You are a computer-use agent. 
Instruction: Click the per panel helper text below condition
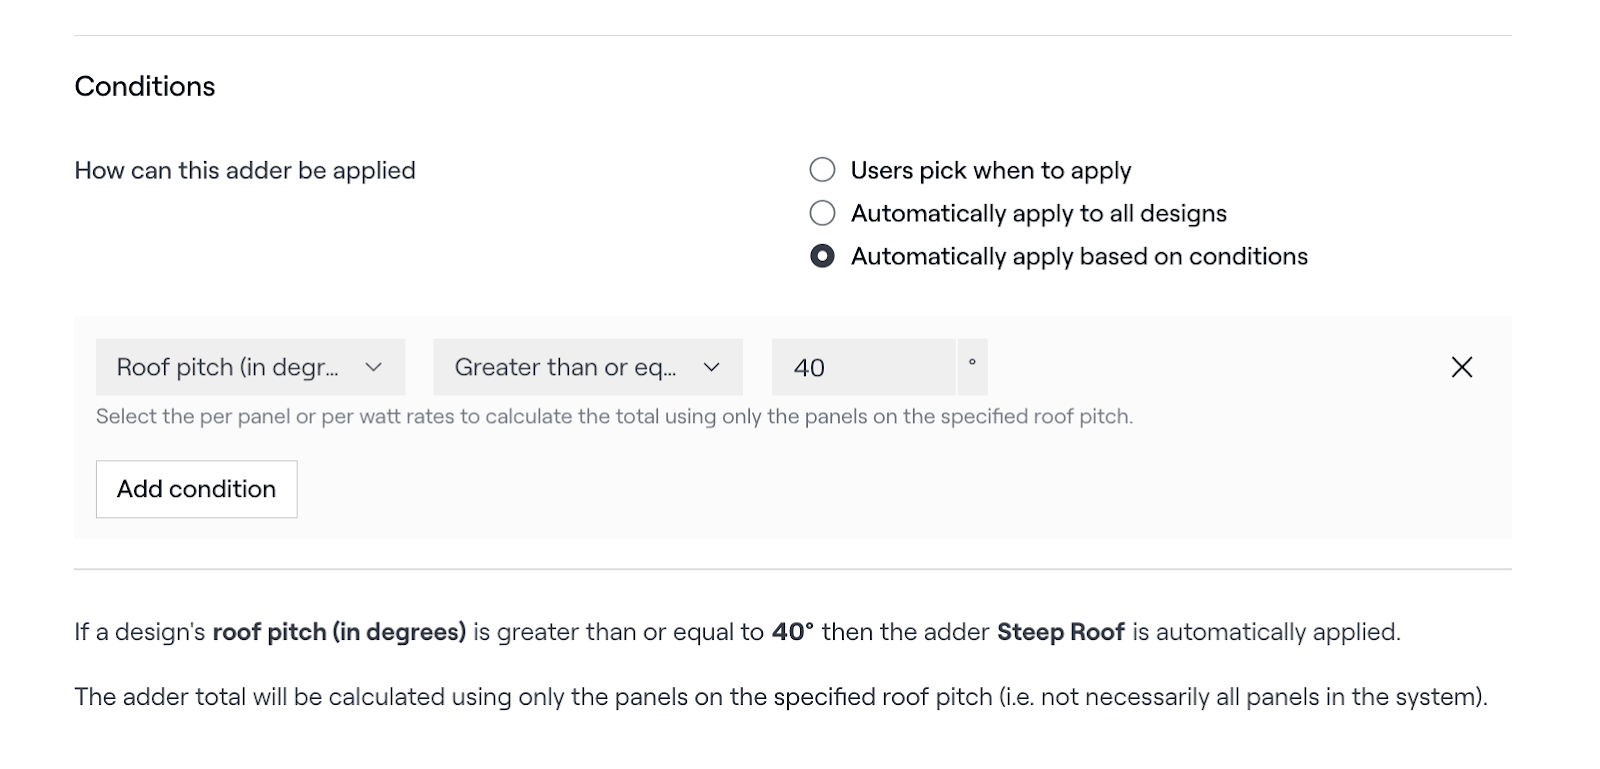click(x=614, y=416)
